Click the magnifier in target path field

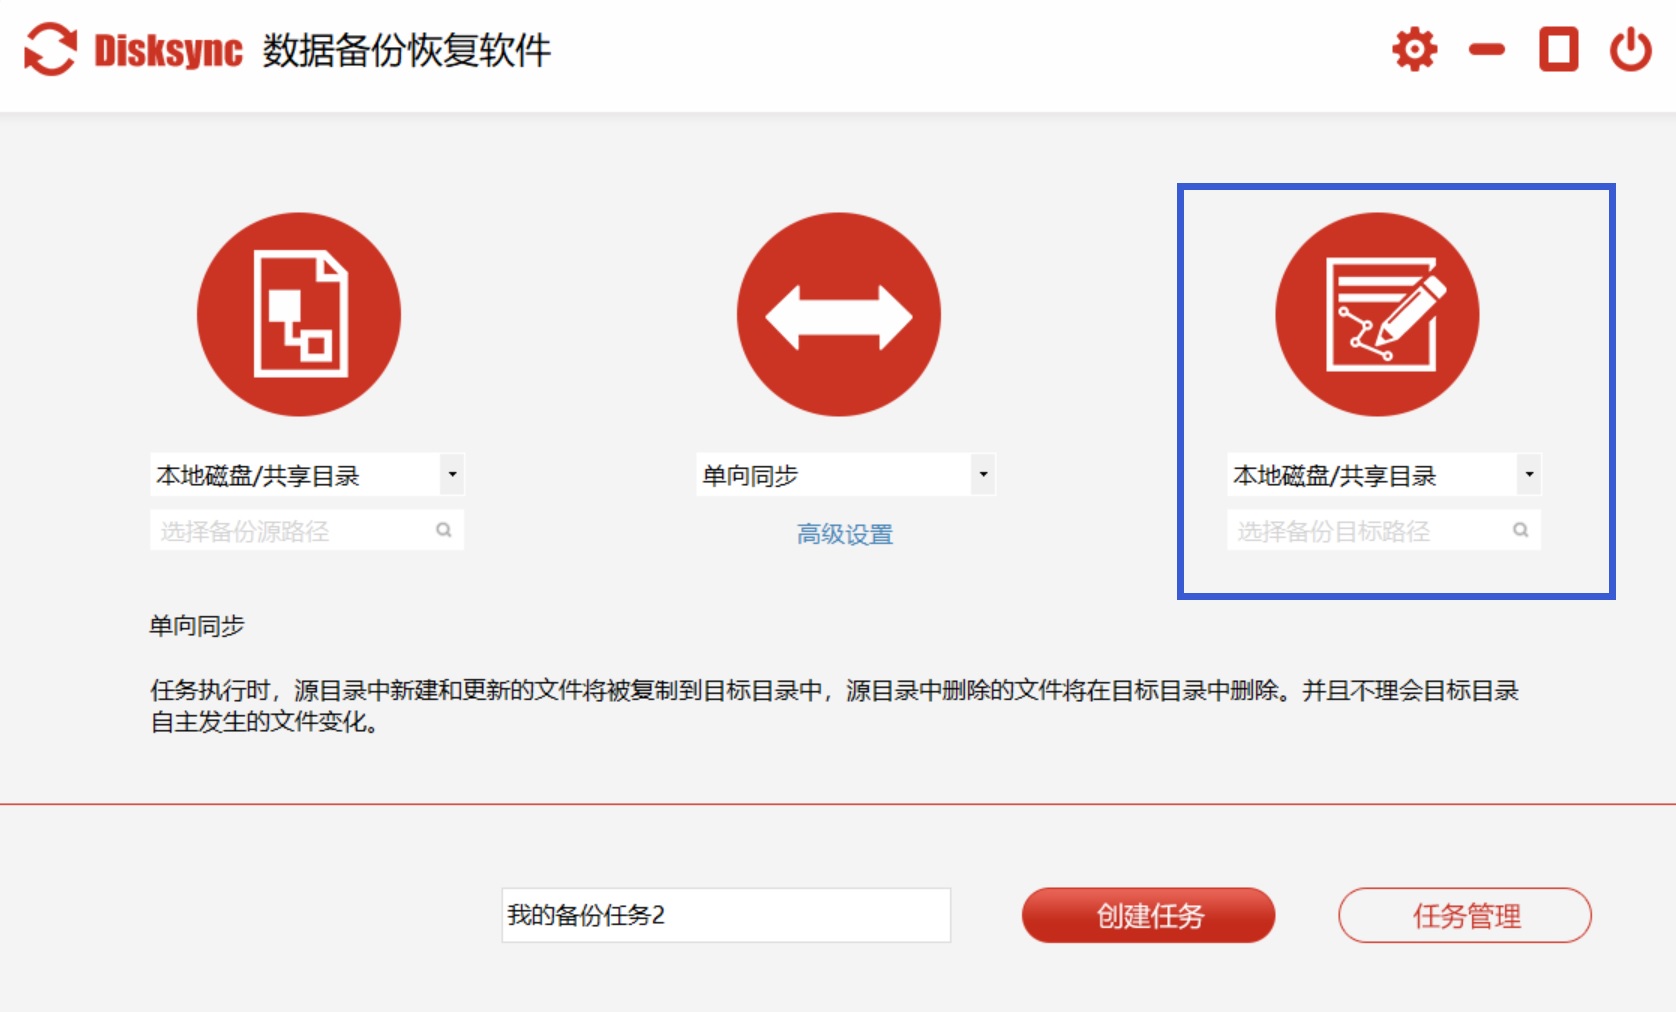1521,530
